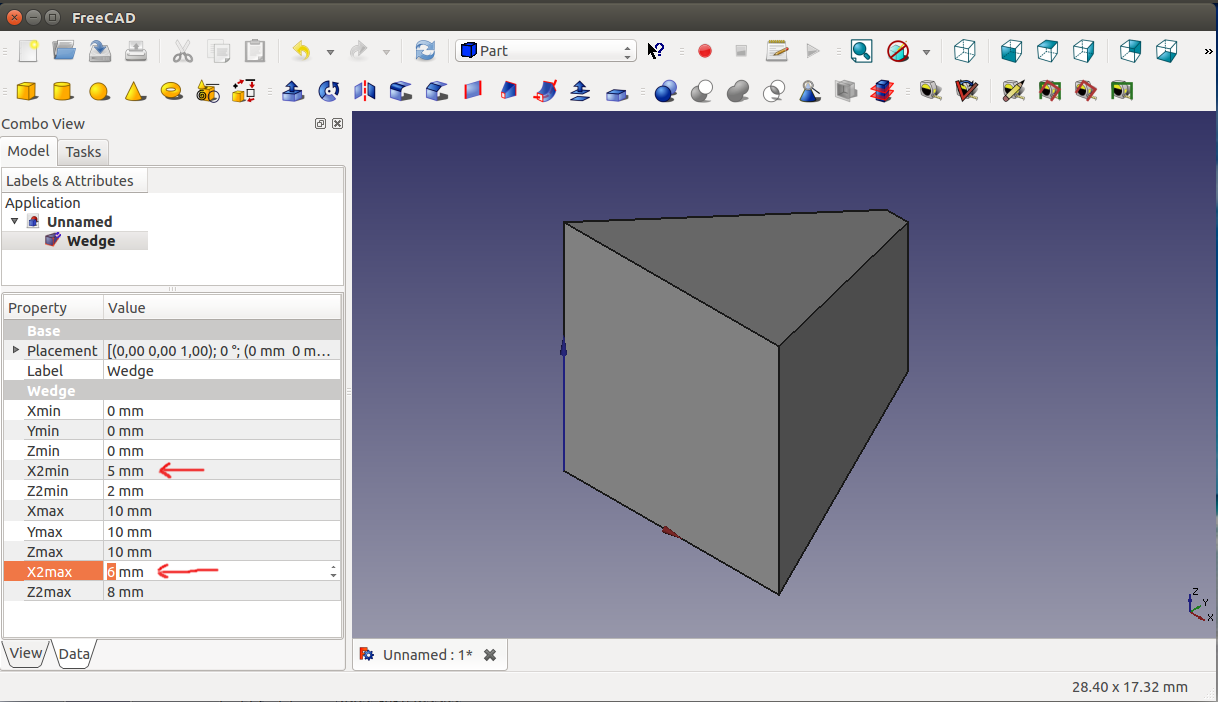Insert a cylinder primitive

[62, 92]
